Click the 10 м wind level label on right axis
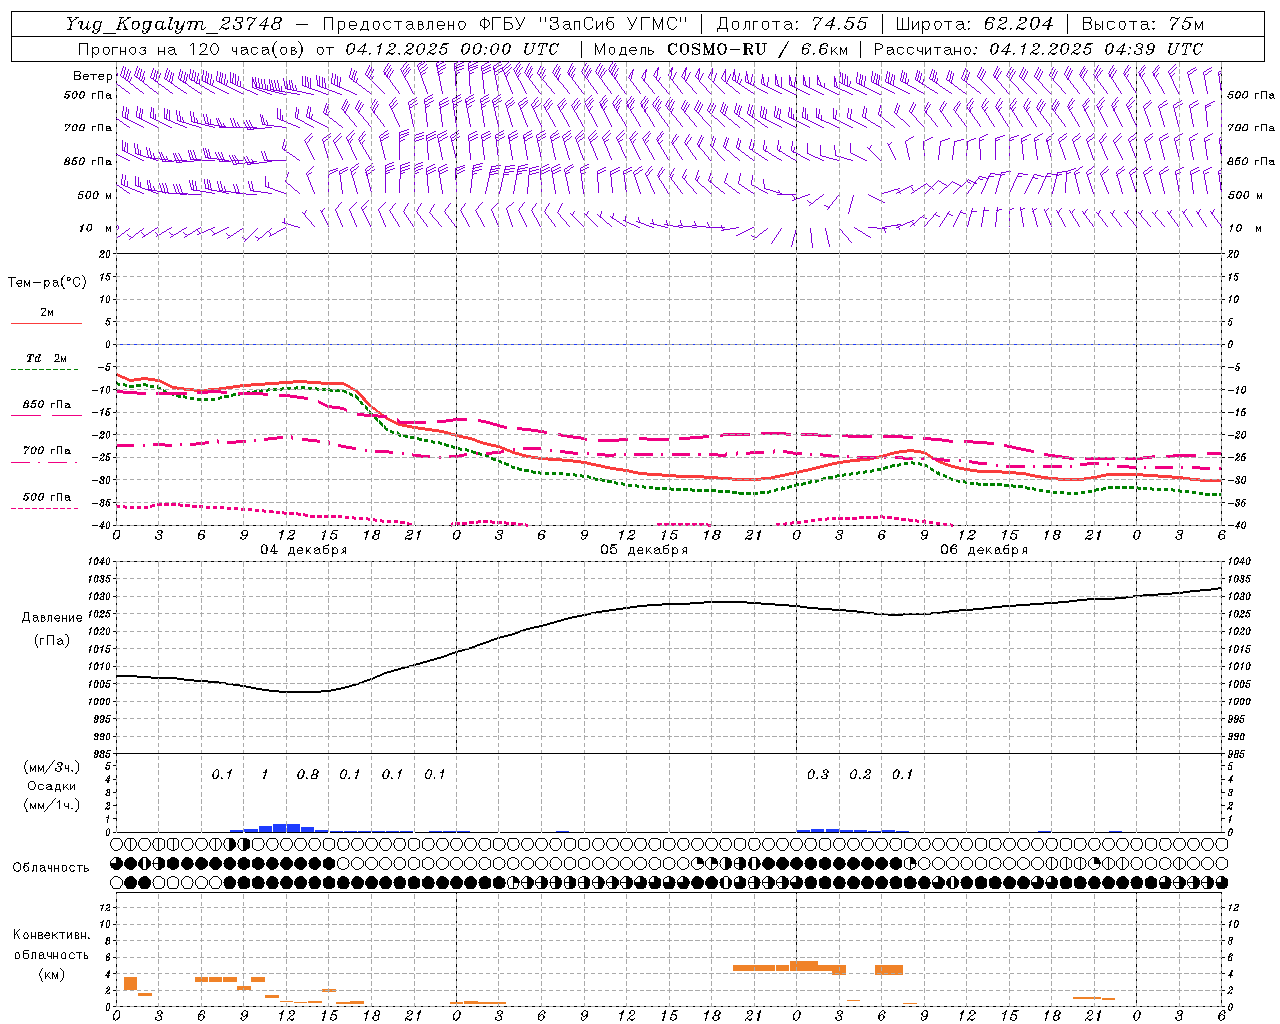The height and width of the screenshot is (1024, 1280). point(1243,228)
